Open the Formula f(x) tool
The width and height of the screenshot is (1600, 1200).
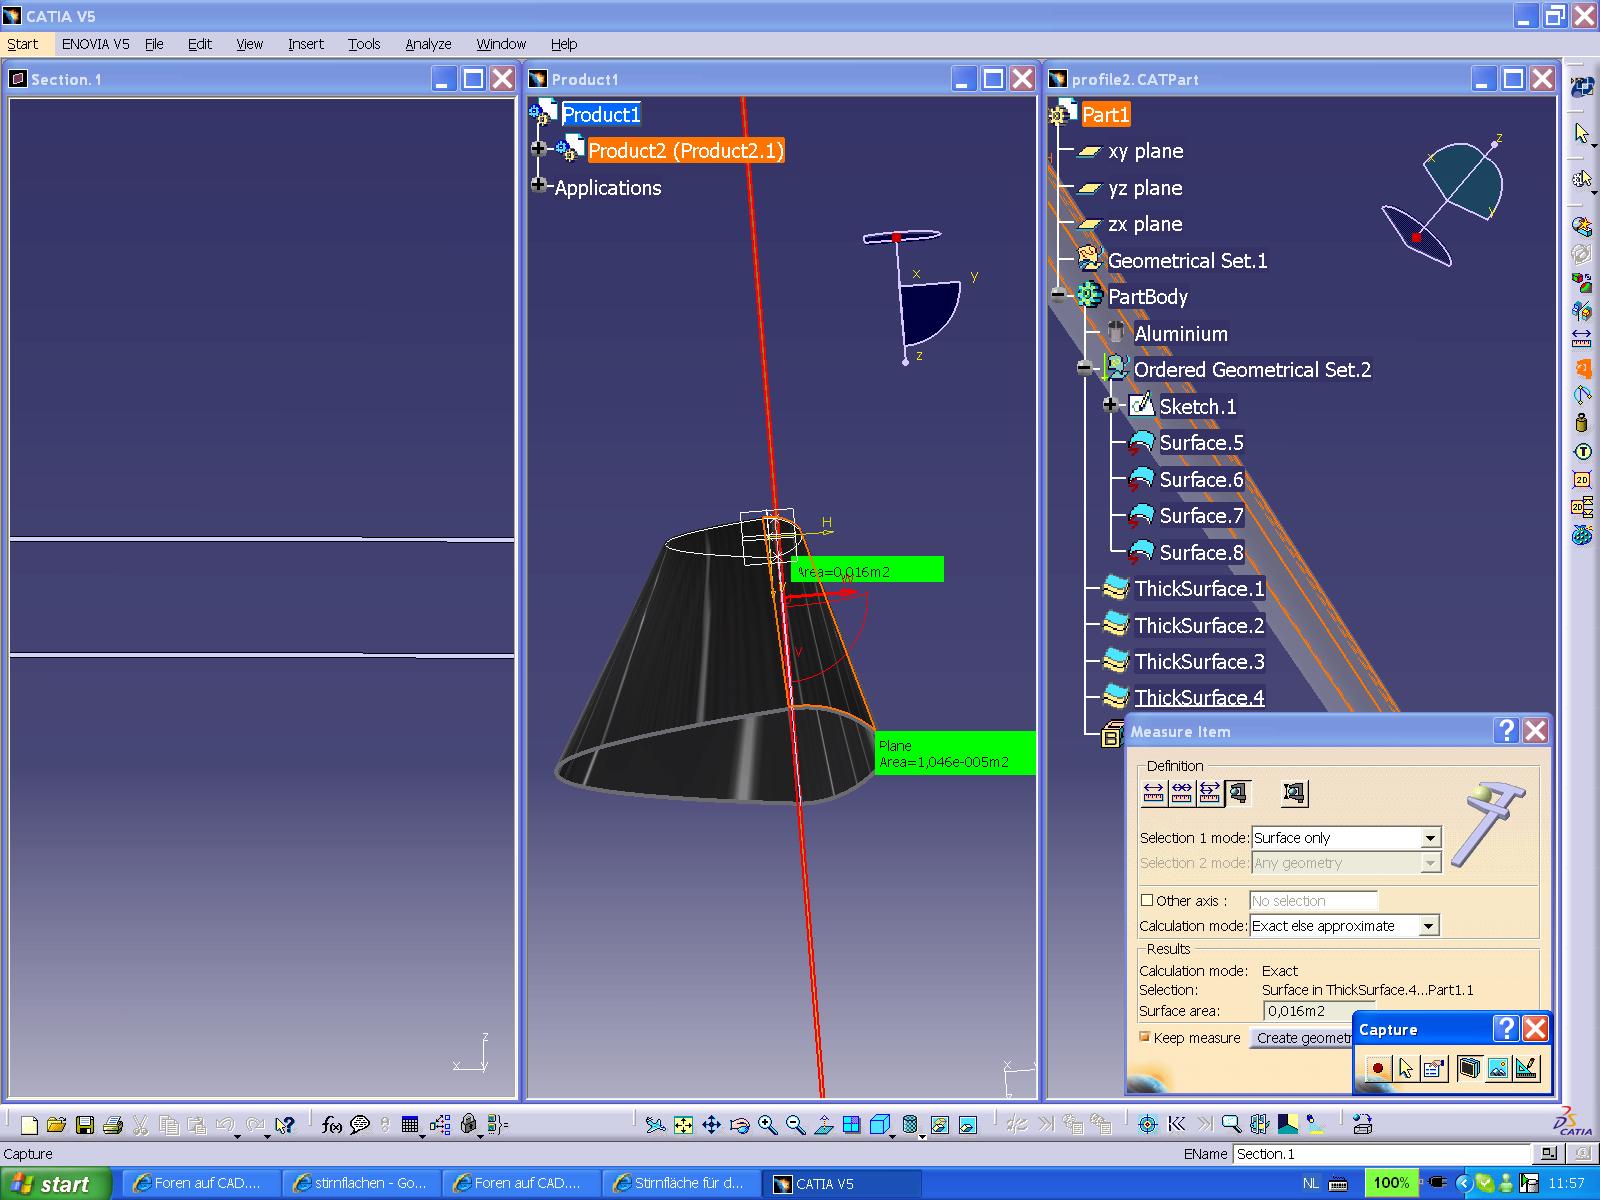coord(332,1125)
